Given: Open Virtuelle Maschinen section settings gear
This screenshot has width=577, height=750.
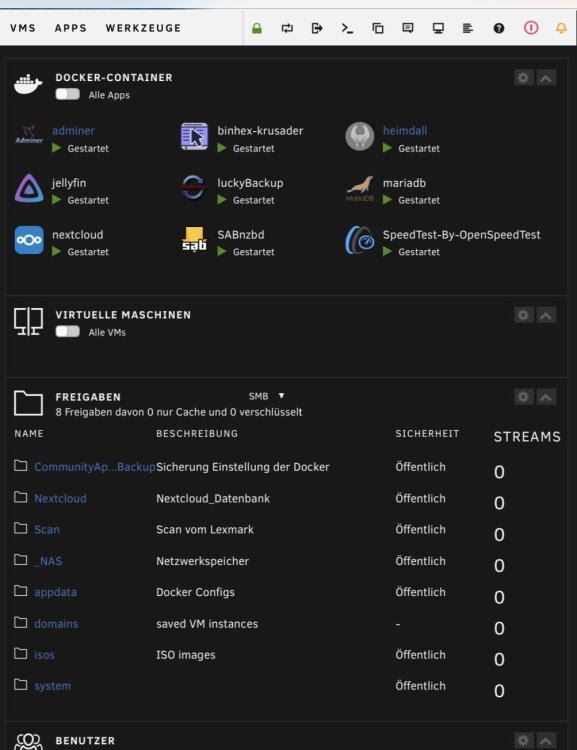Looking at the screenshot, I should (x=523, y=315).
